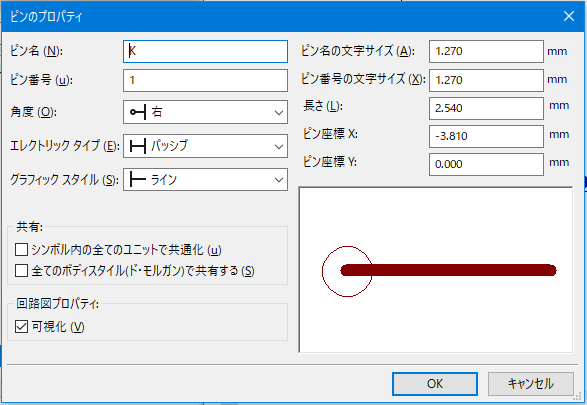The height and width of the screenshot is (405, 587).
Task: Click the passive type icon in エレクトリック タイプ
Action: click(137, 146)
